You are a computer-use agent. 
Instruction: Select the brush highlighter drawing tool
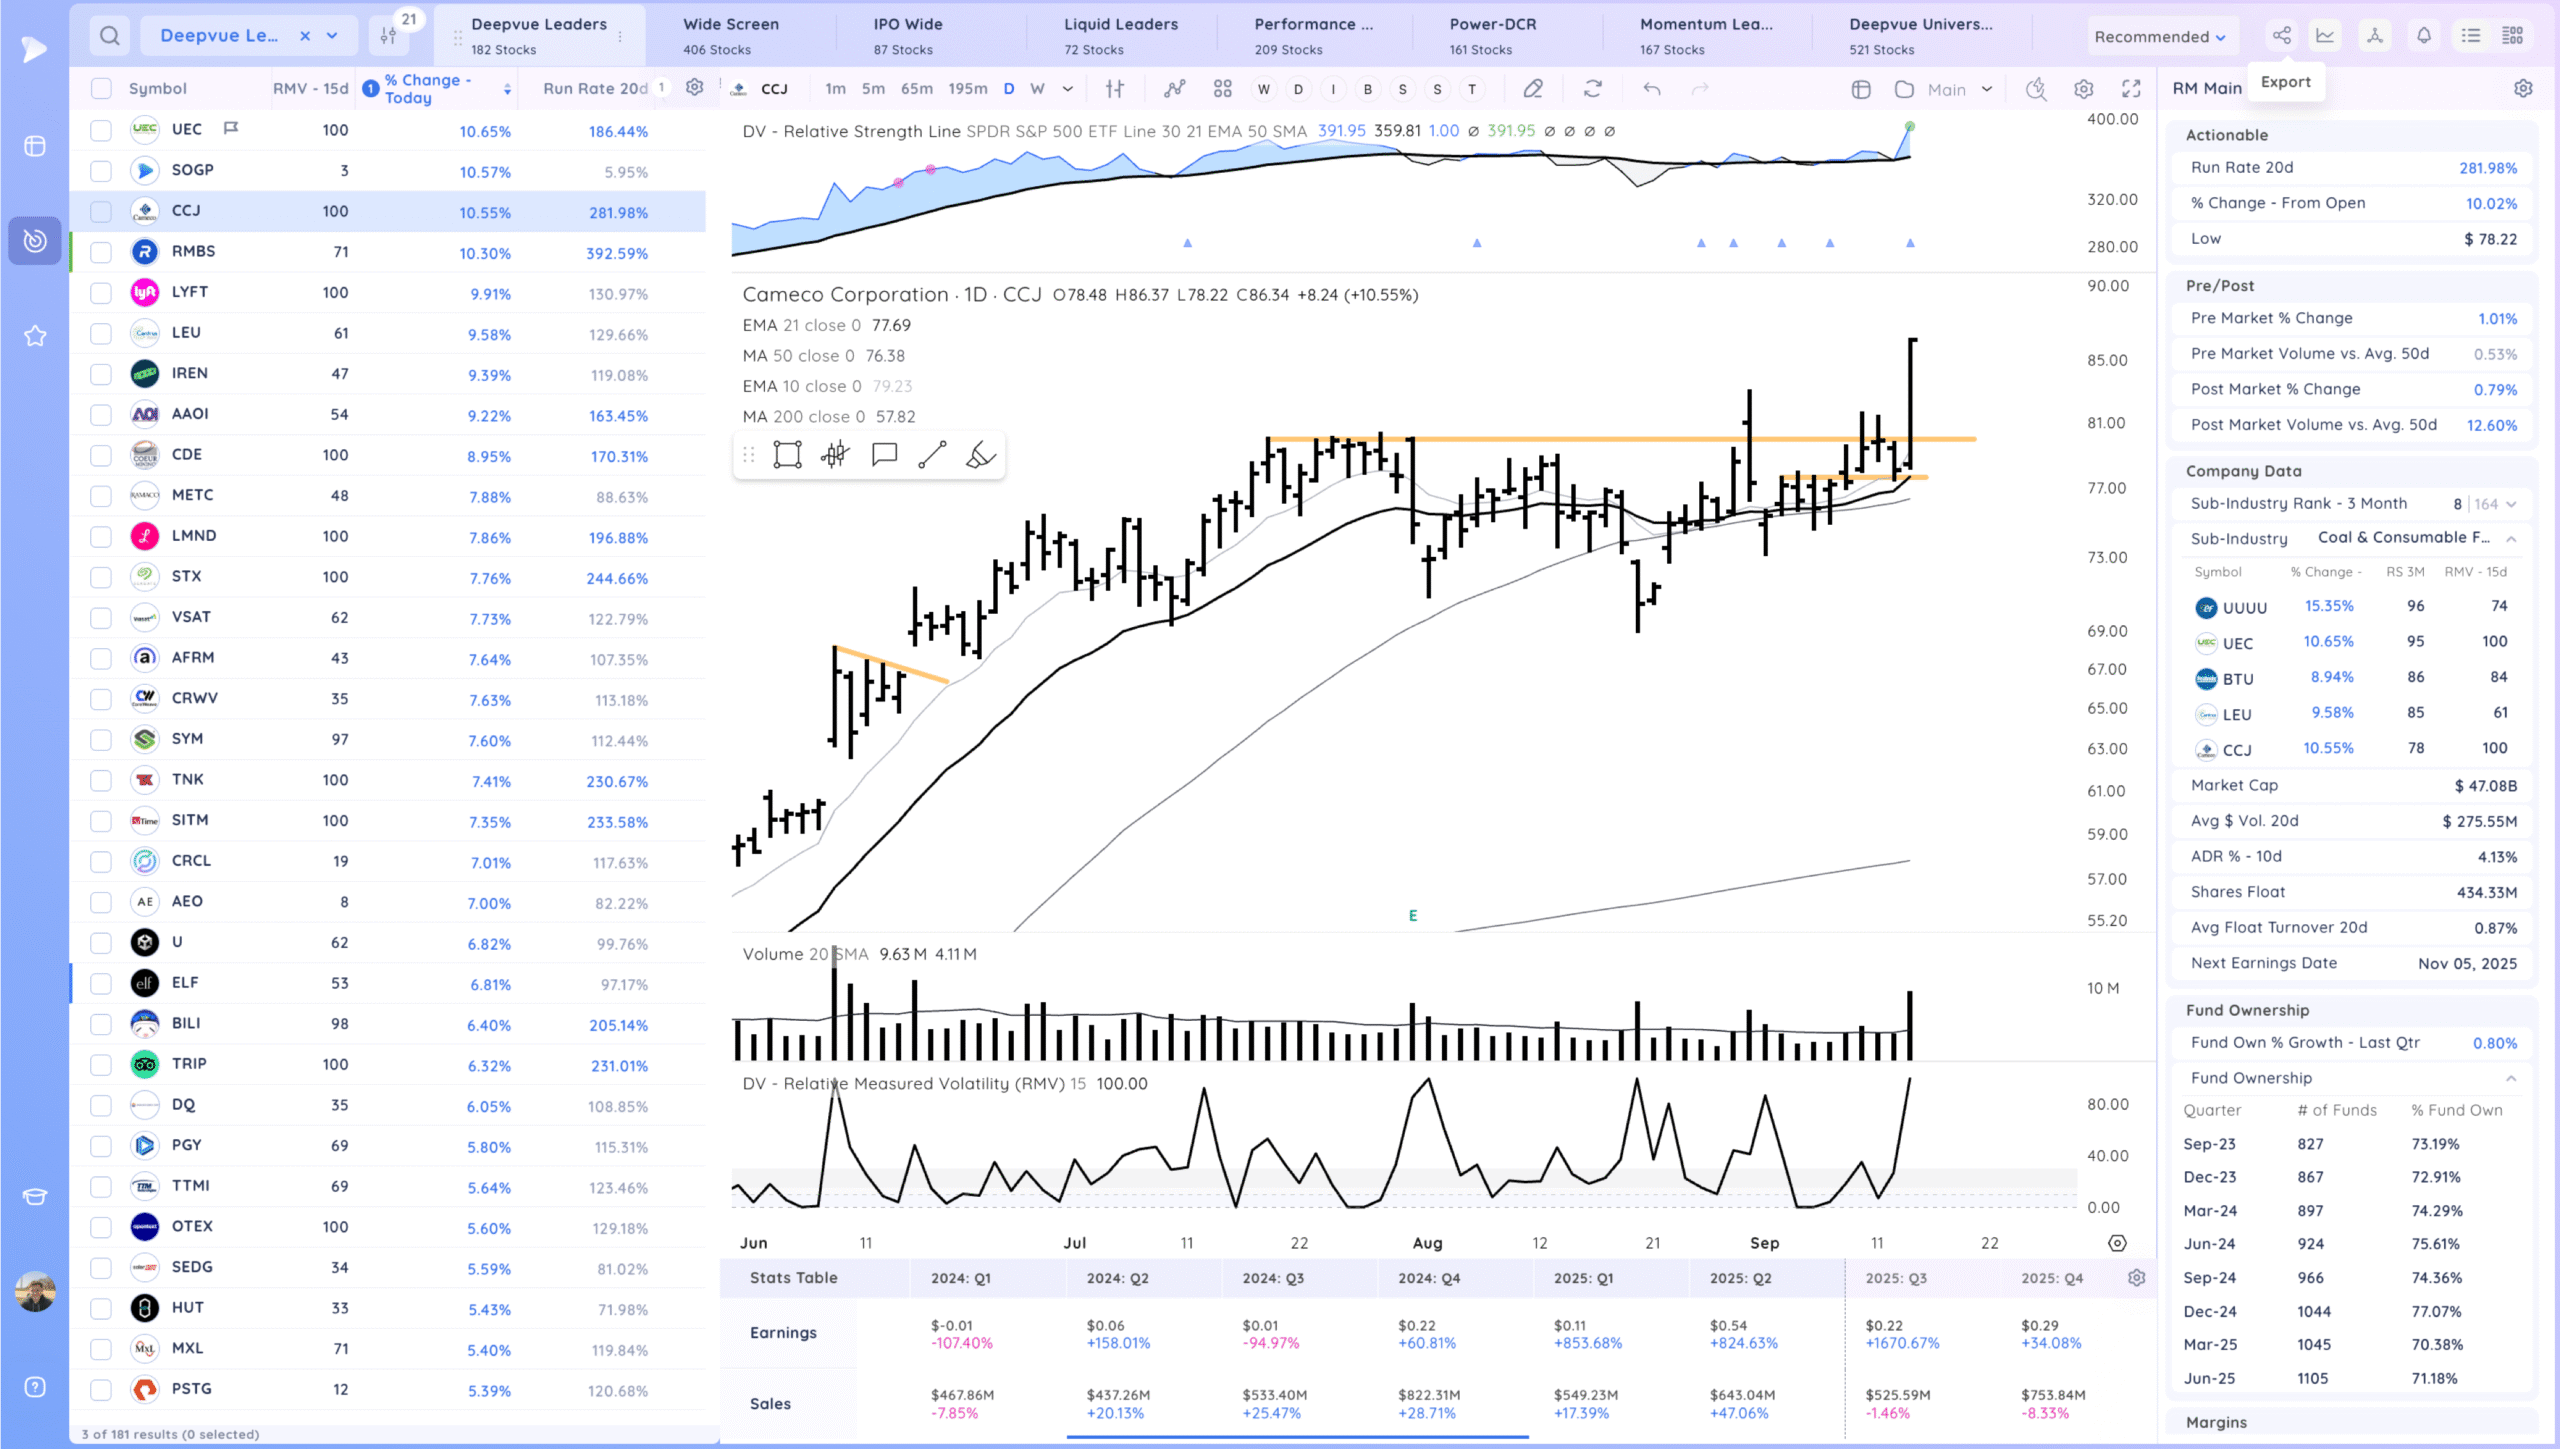[980, 456]
